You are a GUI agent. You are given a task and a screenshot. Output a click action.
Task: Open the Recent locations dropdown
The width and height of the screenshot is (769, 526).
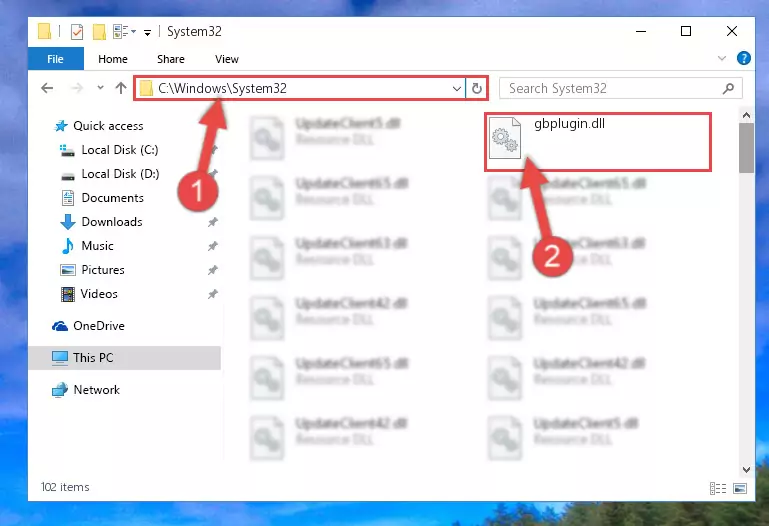click(x=100, y=88)
